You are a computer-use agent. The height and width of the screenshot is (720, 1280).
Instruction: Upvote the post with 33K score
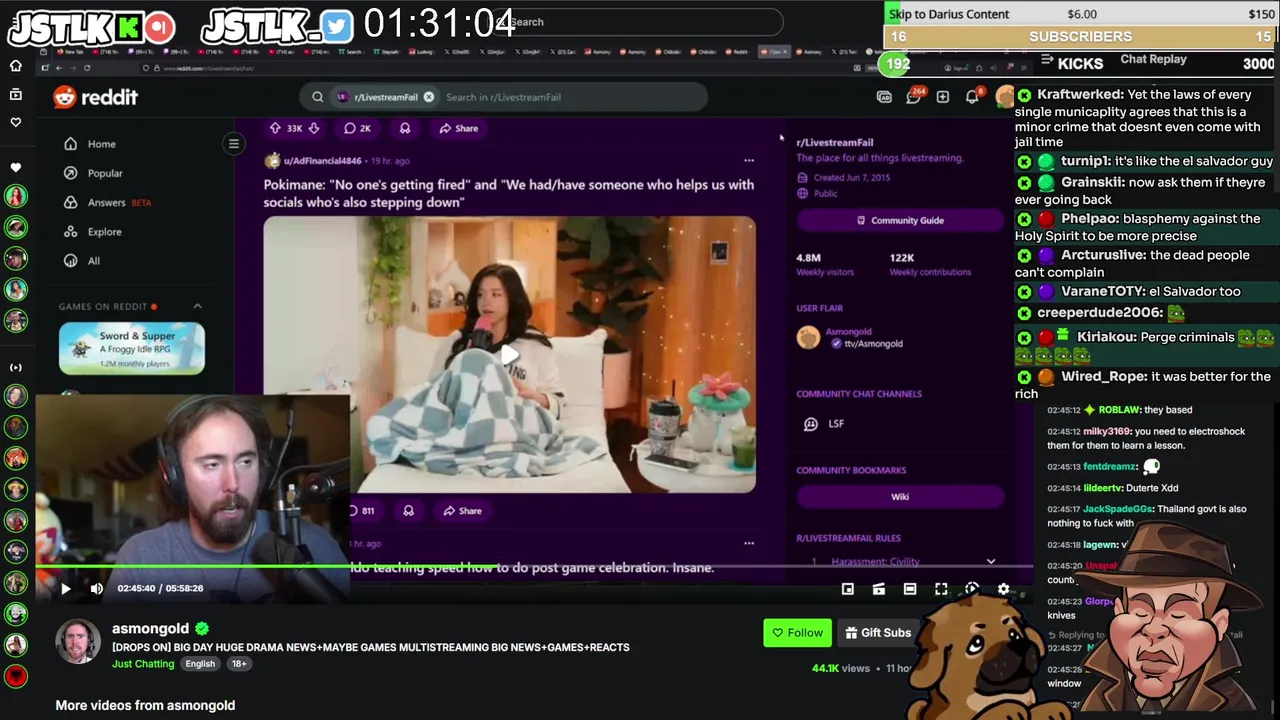pos(275,128)
